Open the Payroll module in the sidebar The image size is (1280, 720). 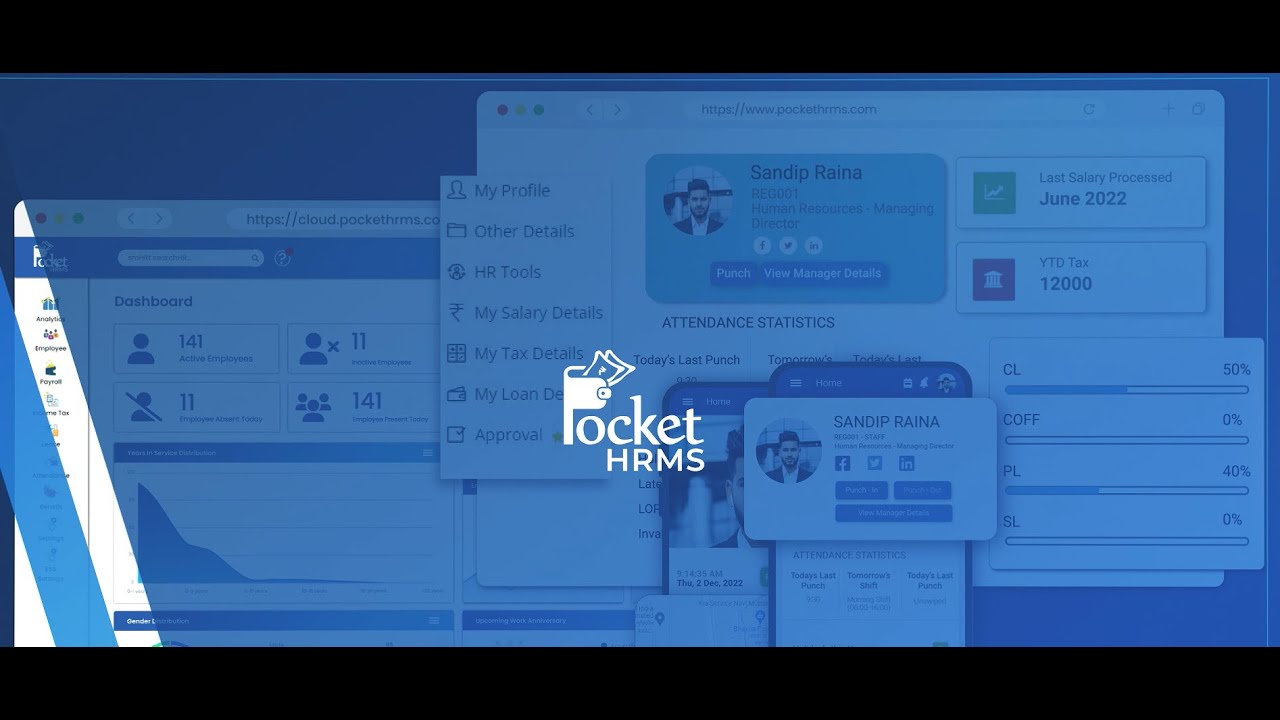point(50,373)
